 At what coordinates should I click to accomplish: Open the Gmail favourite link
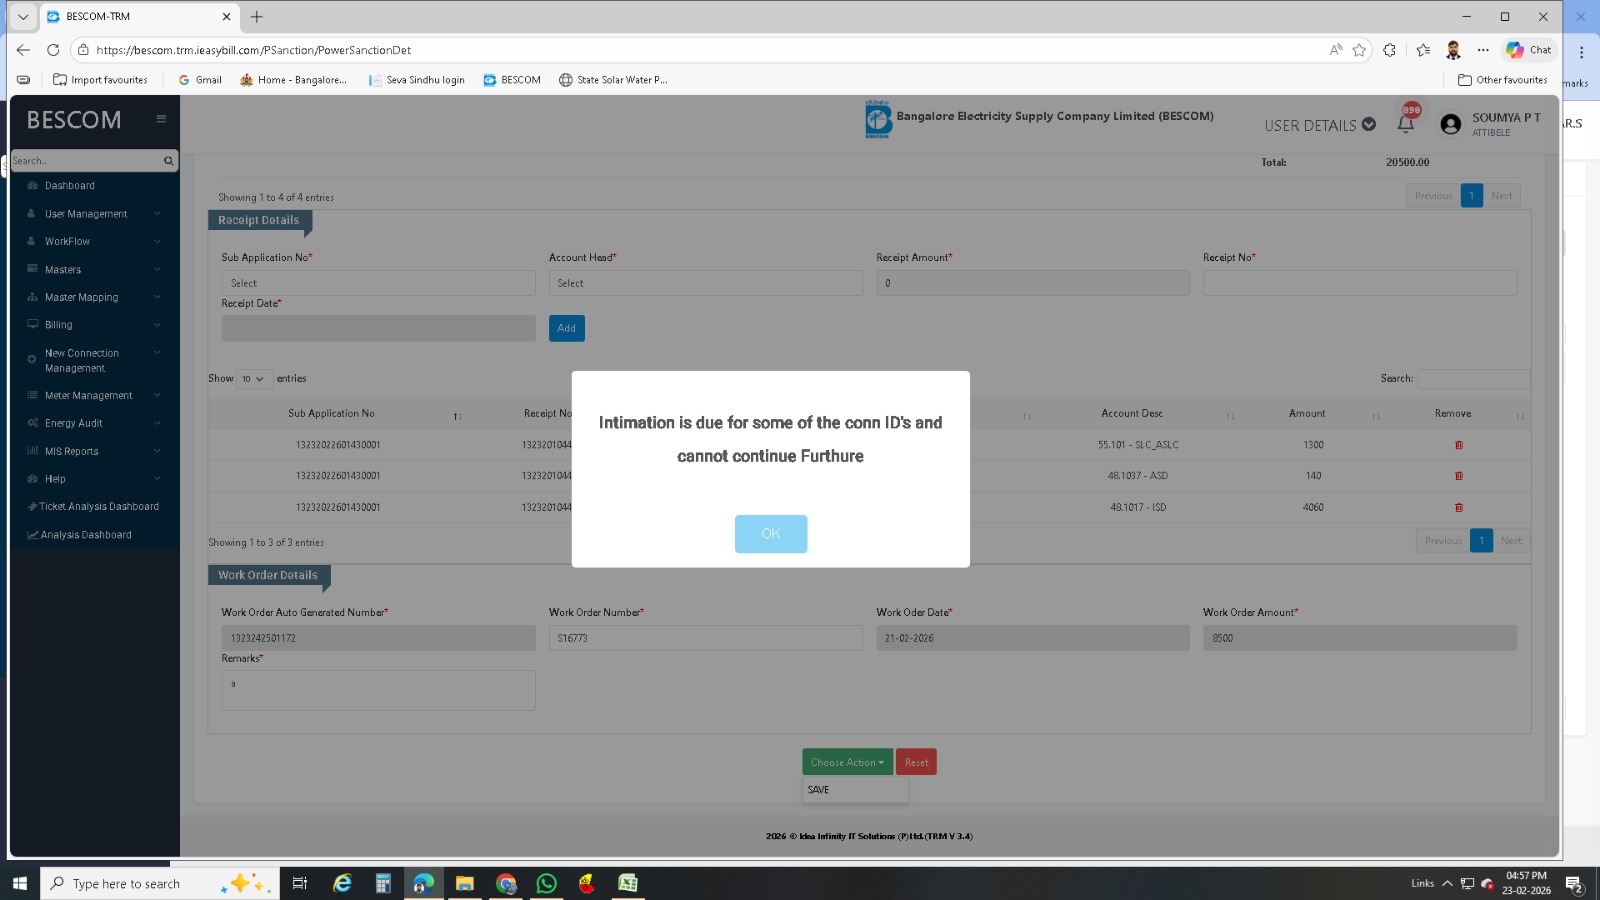click(200, 80)
